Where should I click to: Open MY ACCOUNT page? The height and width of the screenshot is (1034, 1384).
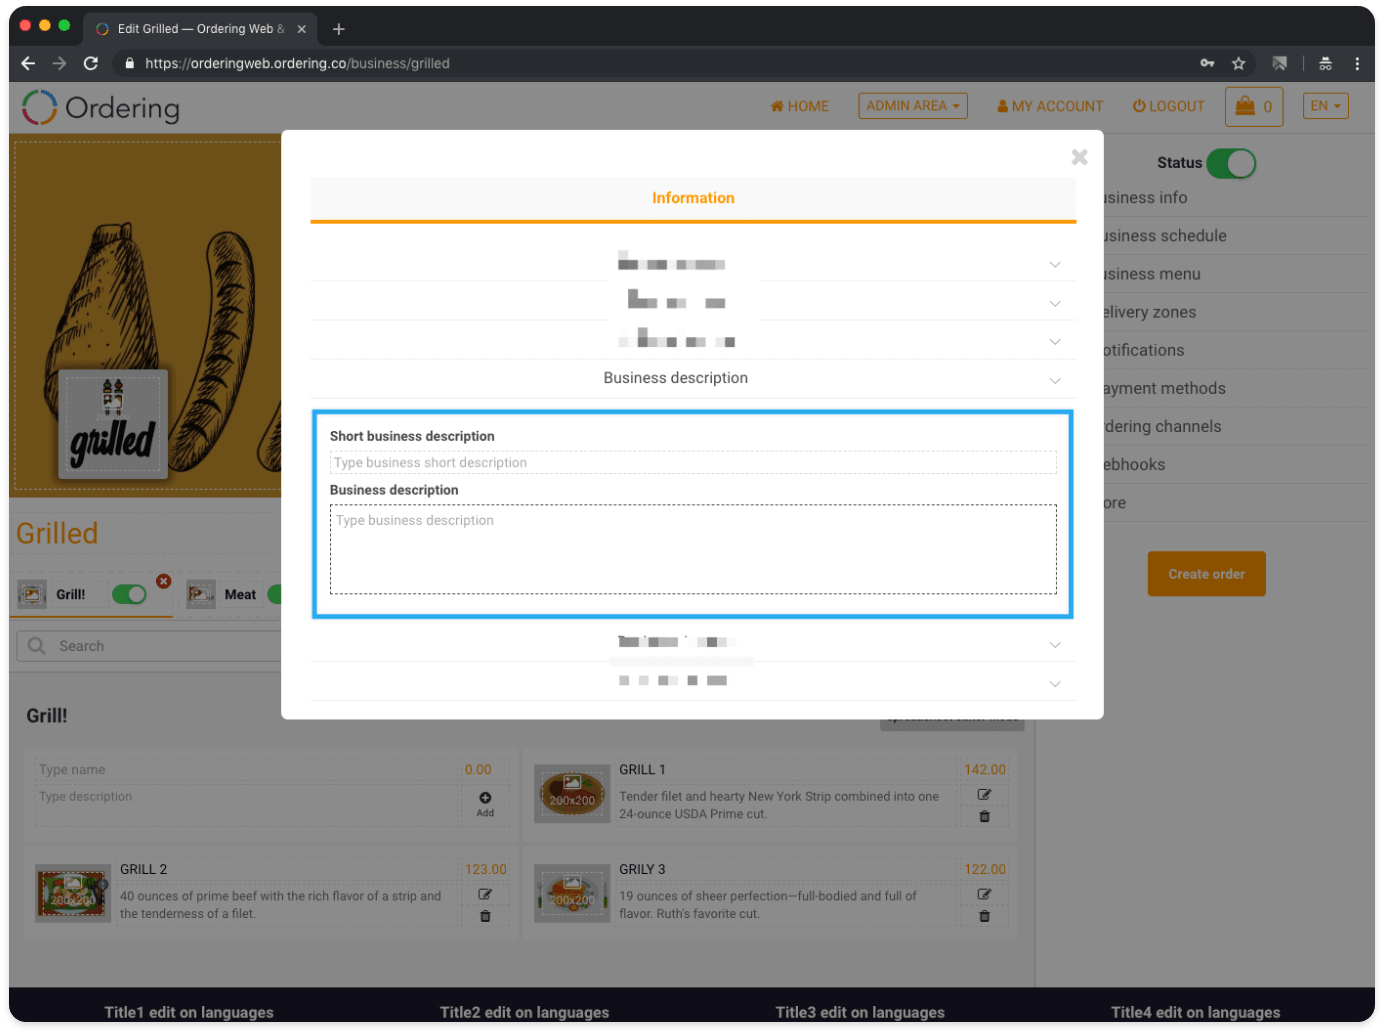click(x=1050, y=106)
